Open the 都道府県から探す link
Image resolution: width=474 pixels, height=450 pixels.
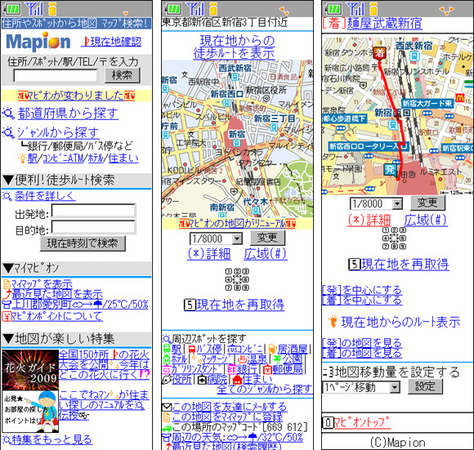68,114
